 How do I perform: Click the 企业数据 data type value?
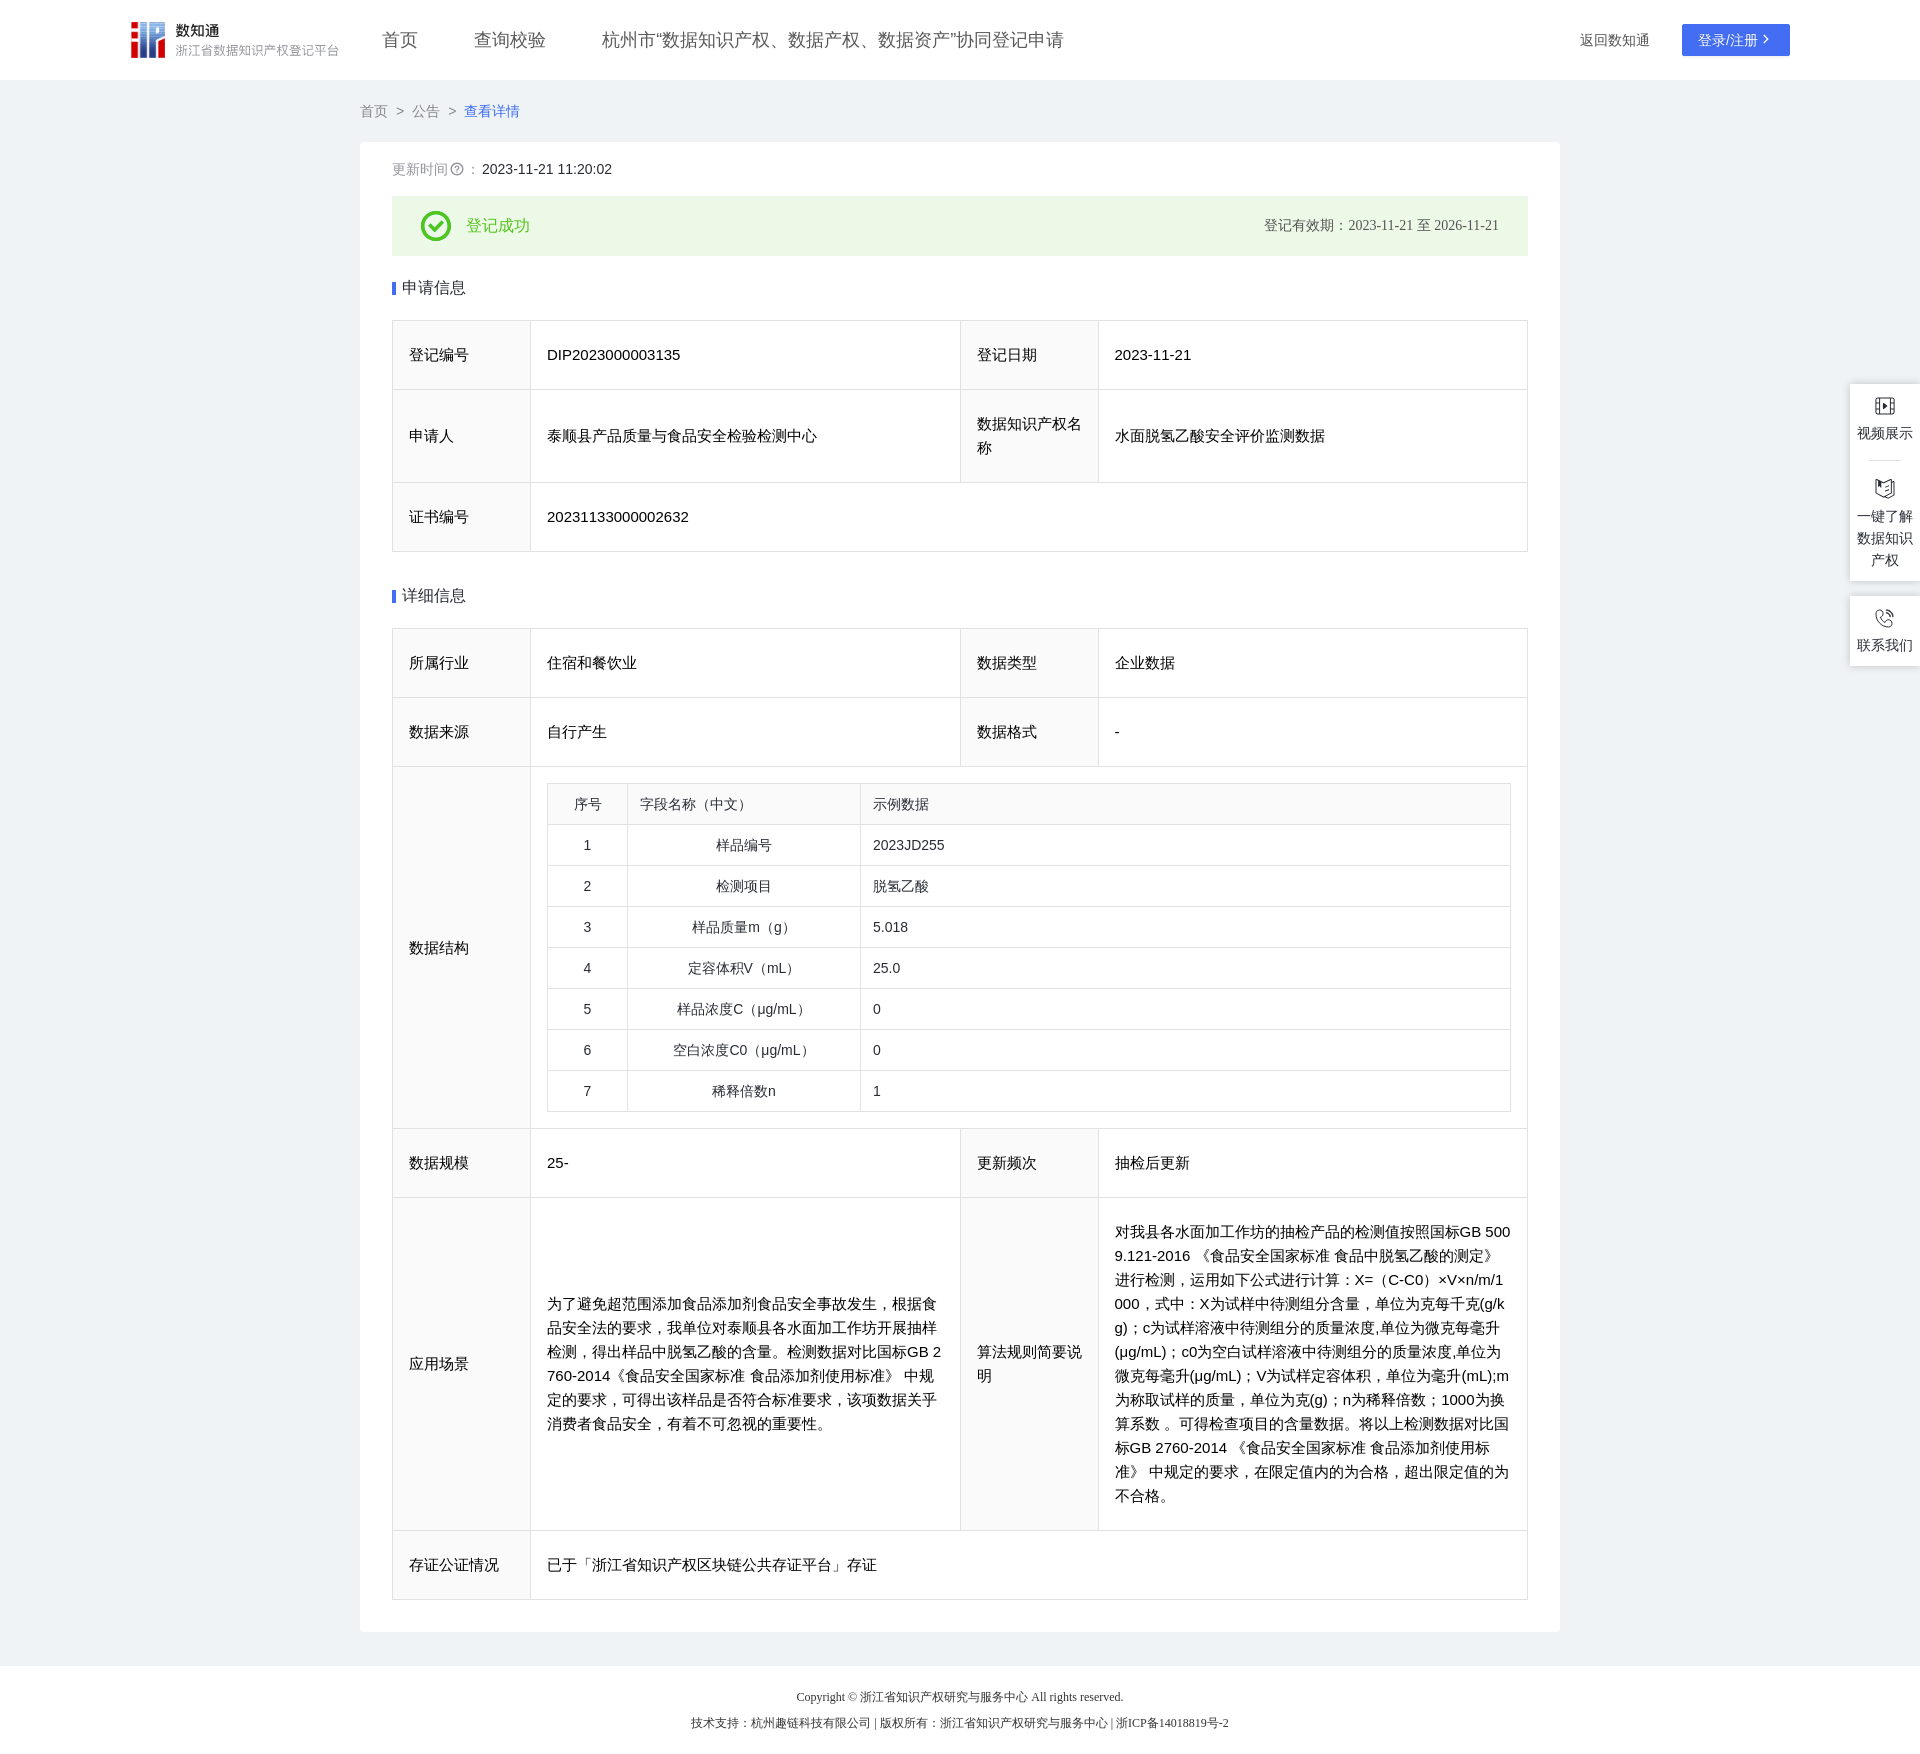1144,663
